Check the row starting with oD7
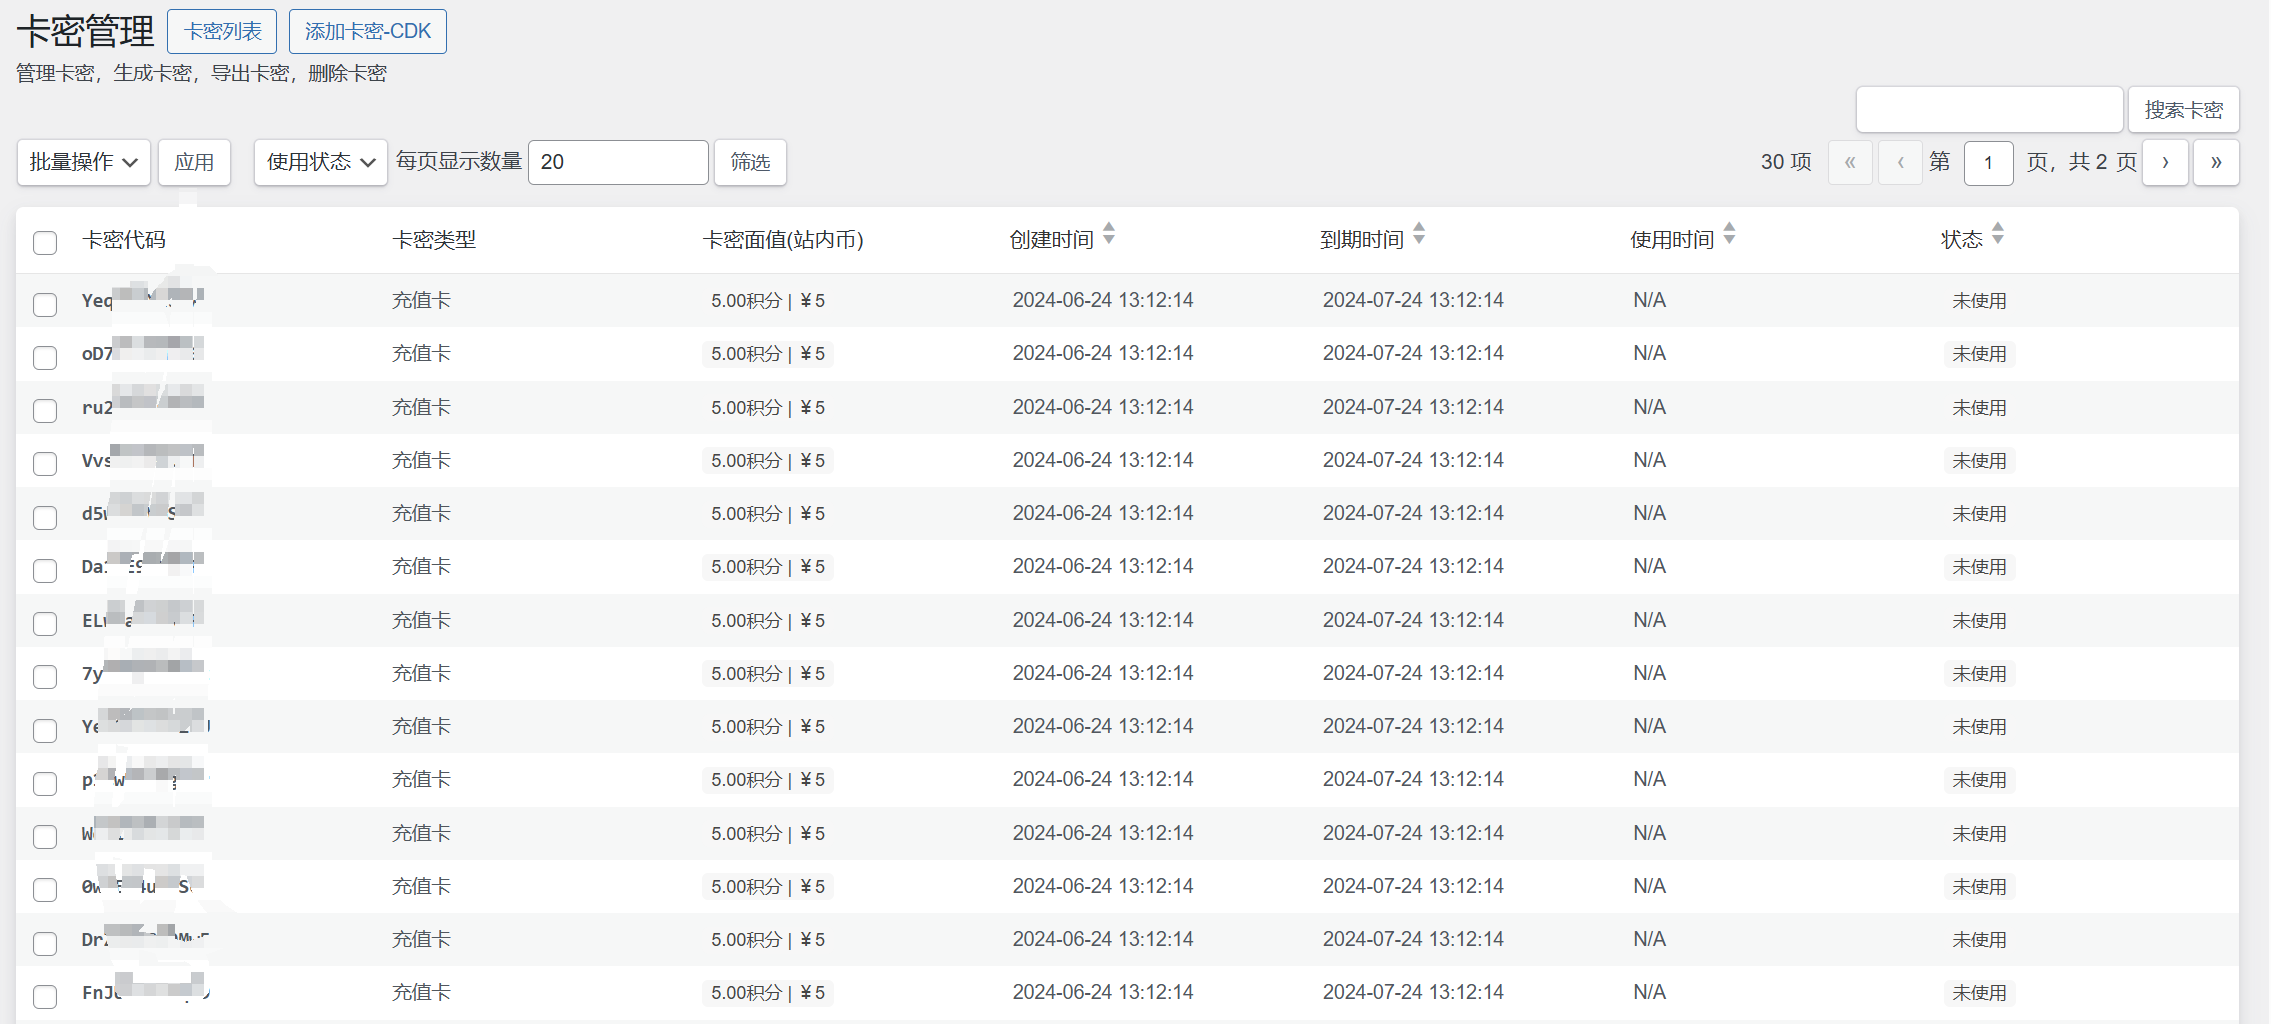Image resolution: width=2271 pixels, height=1024 pixels. (45, 357)
